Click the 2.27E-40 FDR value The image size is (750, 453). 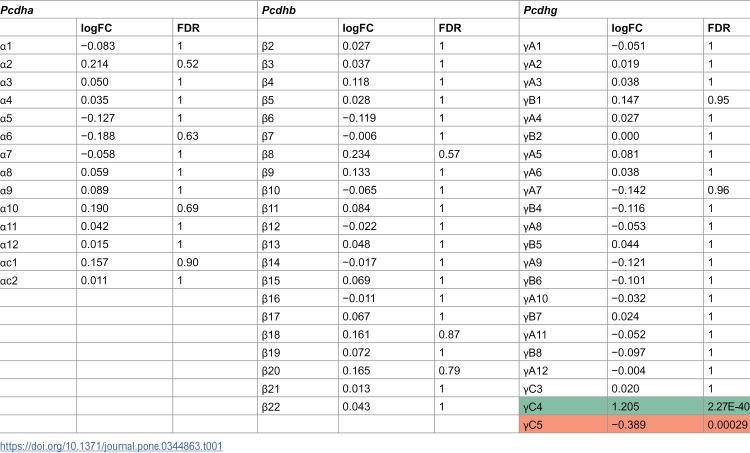[728, 407]
